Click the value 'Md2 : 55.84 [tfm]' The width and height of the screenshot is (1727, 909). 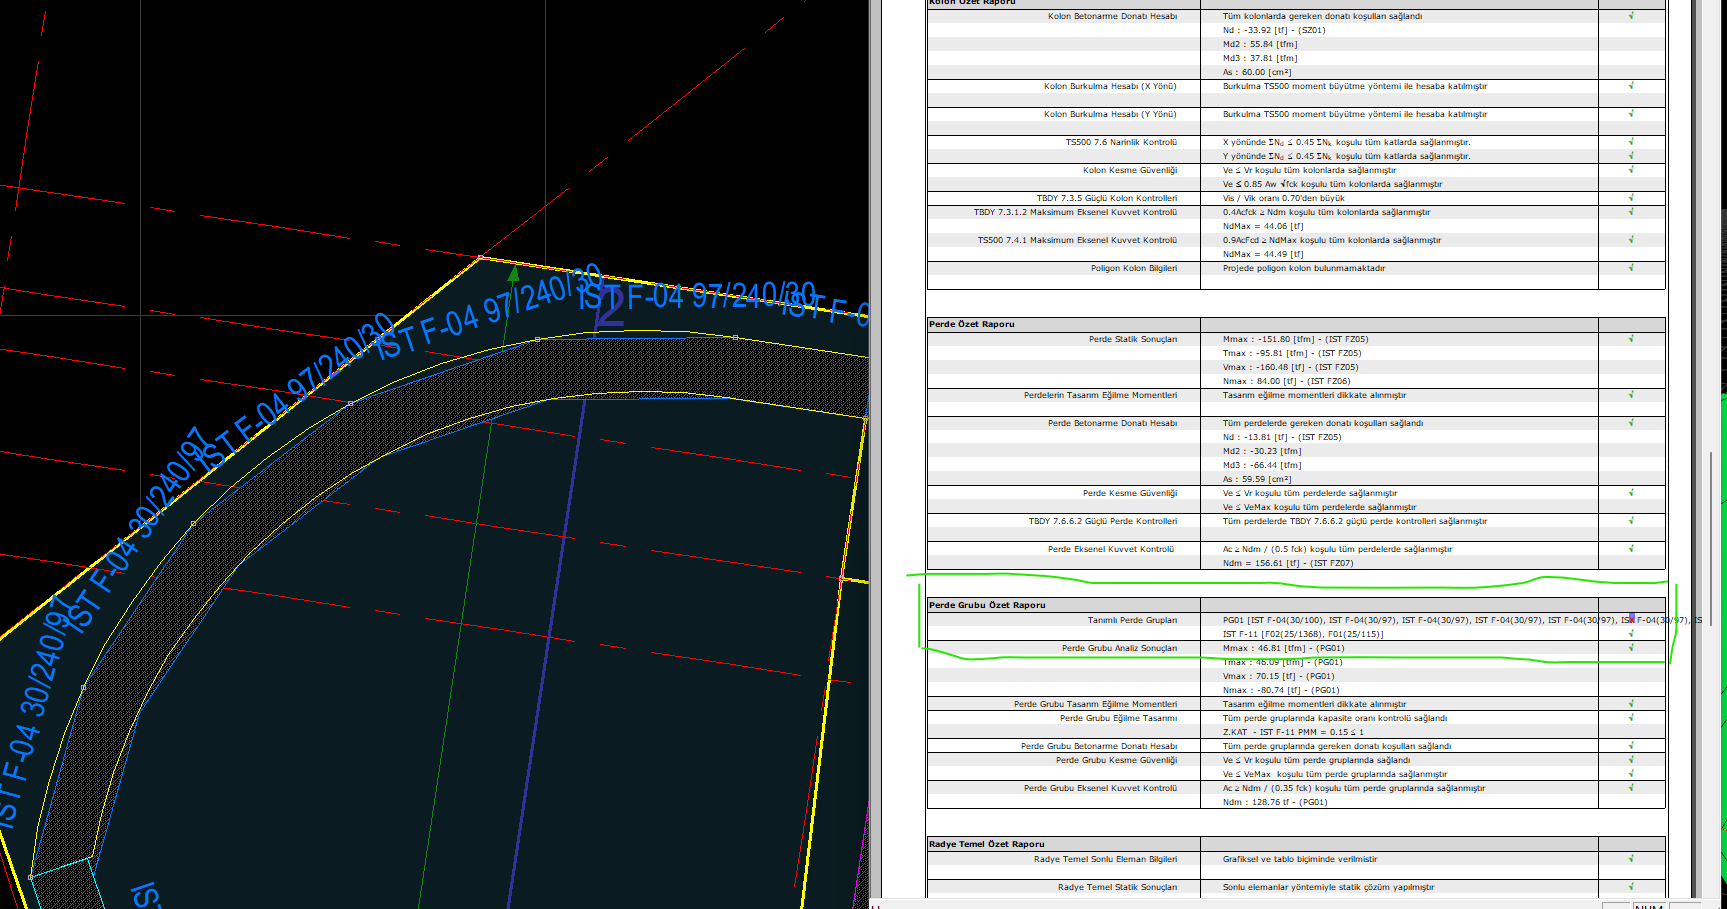(1259, 44)
